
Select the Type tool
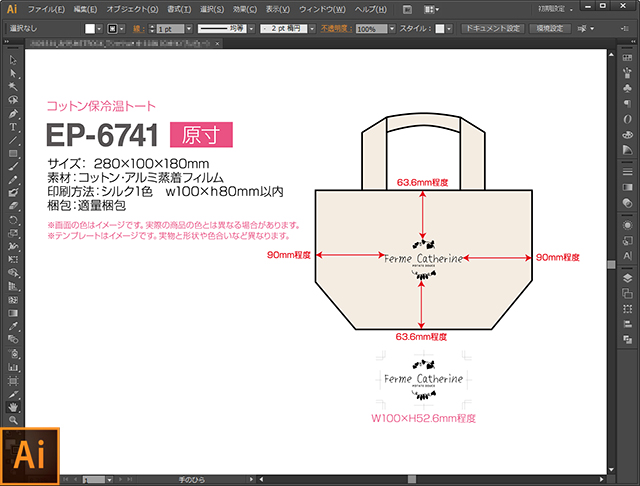tap(13, 127)
